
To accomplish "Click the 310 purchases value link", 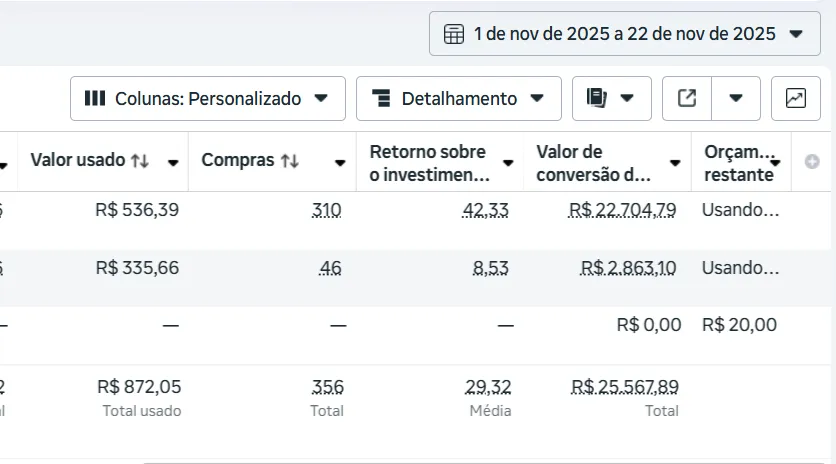I will pos(326,210).
